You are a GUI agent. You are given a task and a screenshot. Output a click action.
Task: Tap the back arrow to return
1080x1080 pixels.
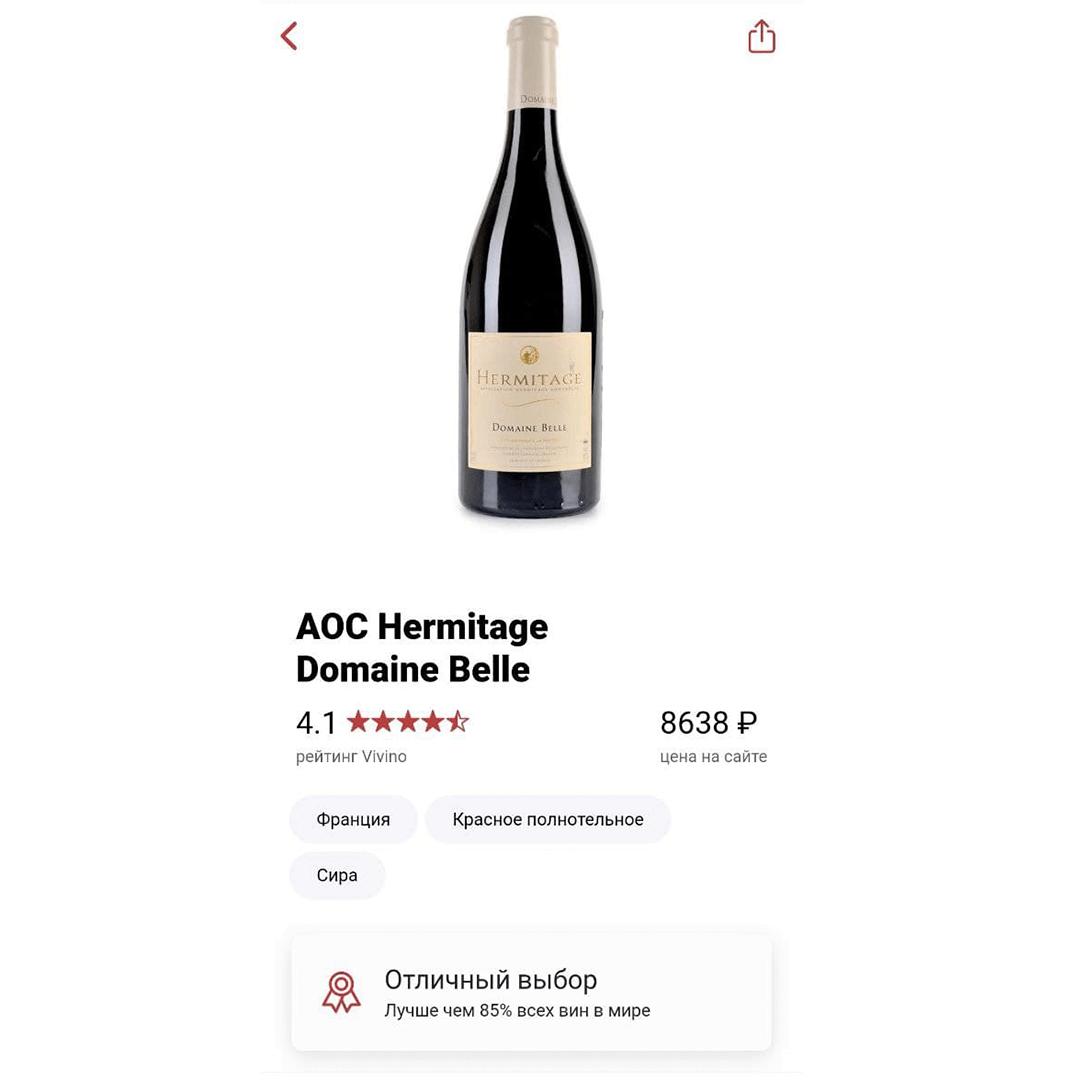click(x=288, y=35)
